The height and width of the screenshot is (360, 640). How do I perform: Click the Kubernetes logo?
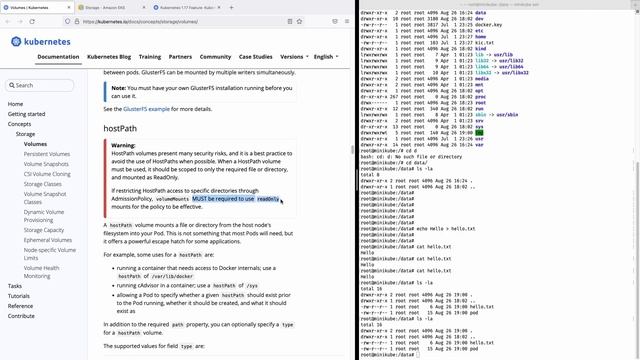41,41
